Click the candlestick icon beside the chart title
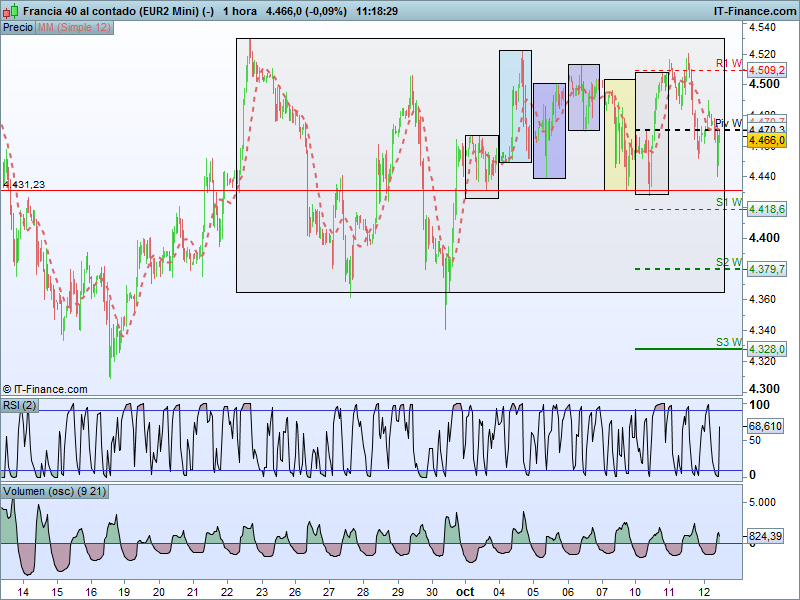Image resolution: width=800 pixels, height=600 pixels. (11, 10)
